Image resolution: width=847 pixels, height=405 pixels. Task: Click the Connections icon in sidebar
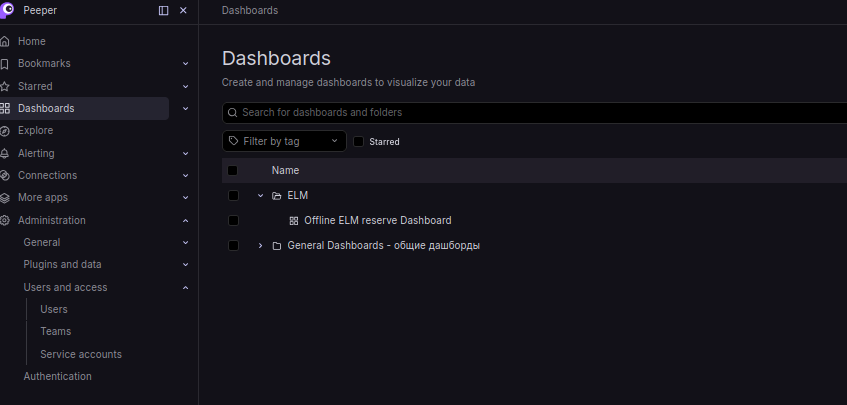[5, 176]
